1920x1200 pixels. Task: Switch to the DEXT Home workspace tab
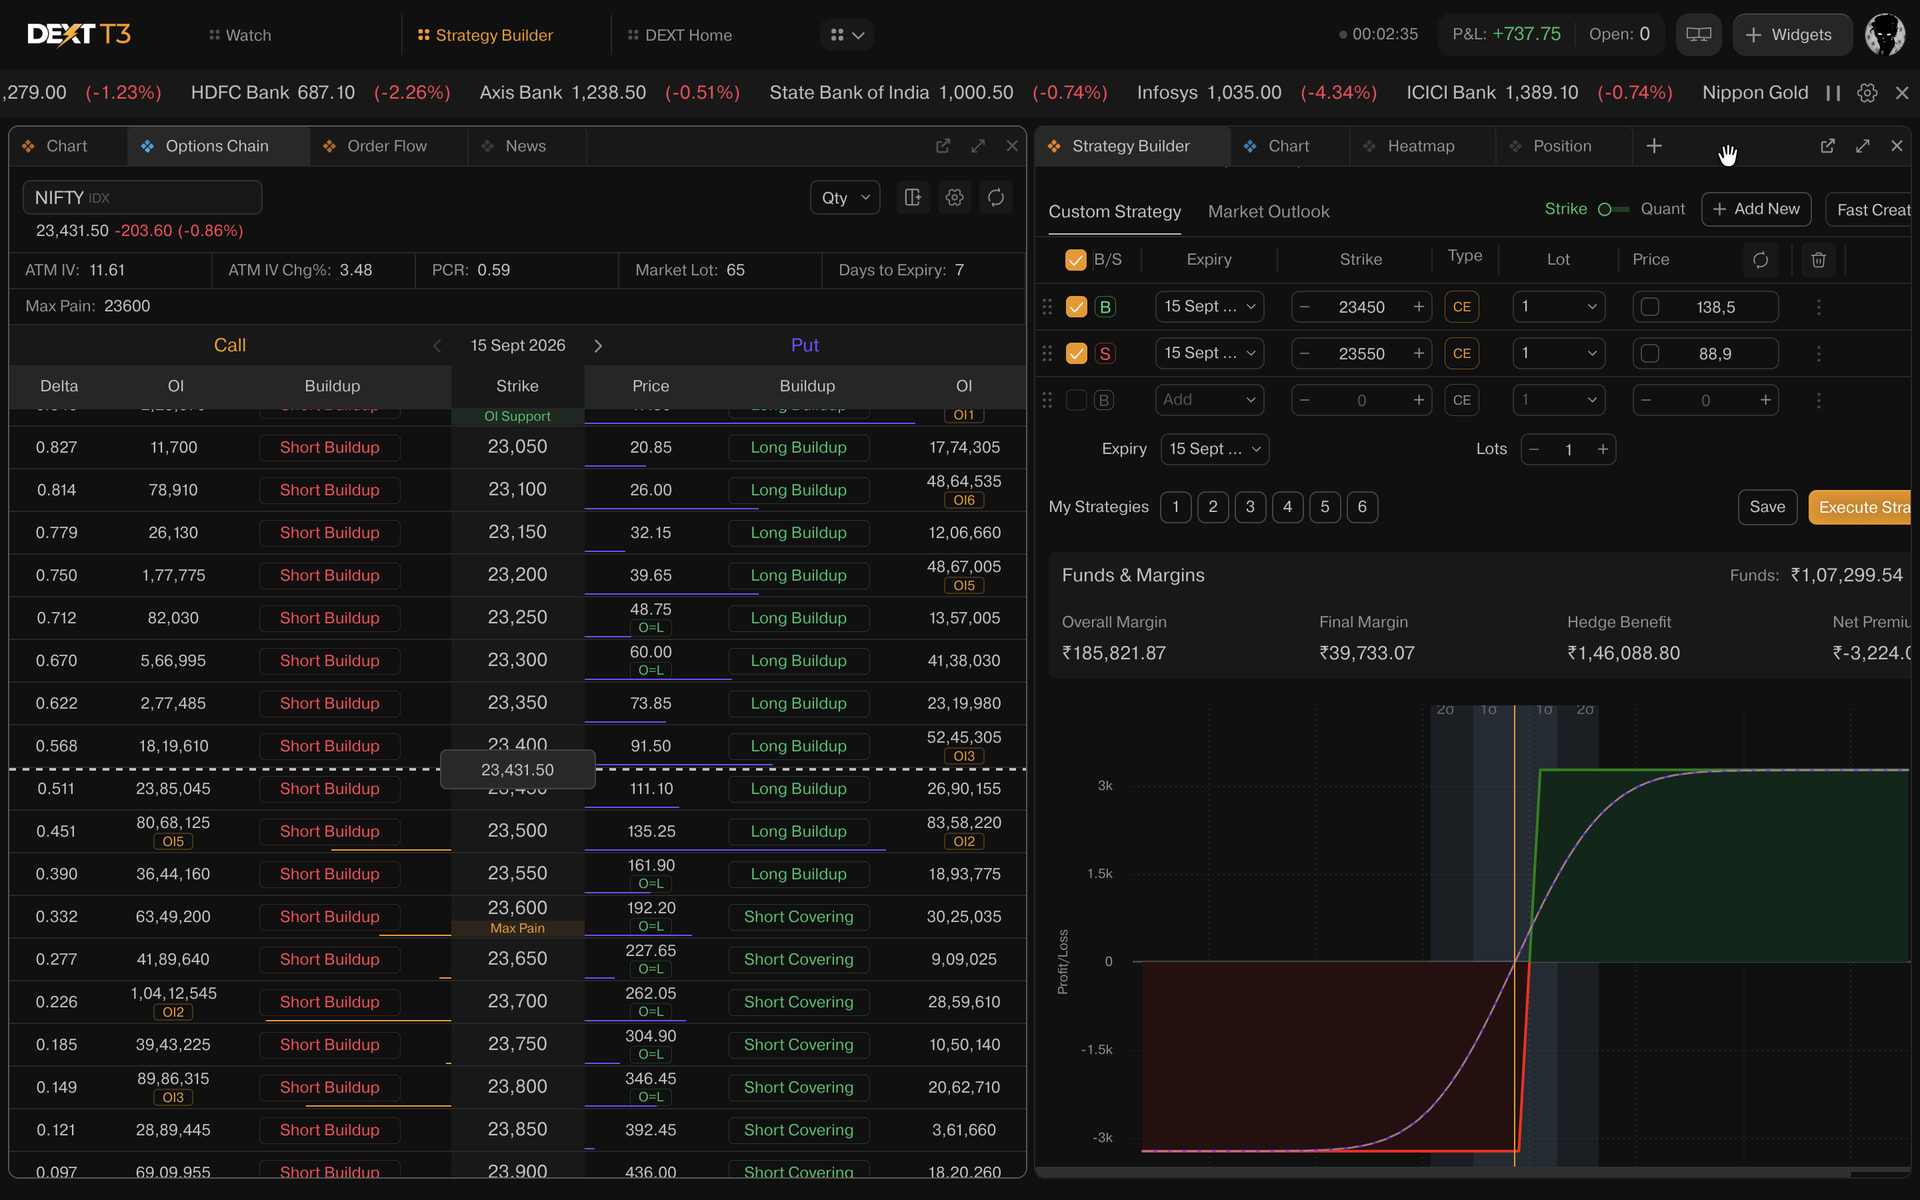(680, 35)
